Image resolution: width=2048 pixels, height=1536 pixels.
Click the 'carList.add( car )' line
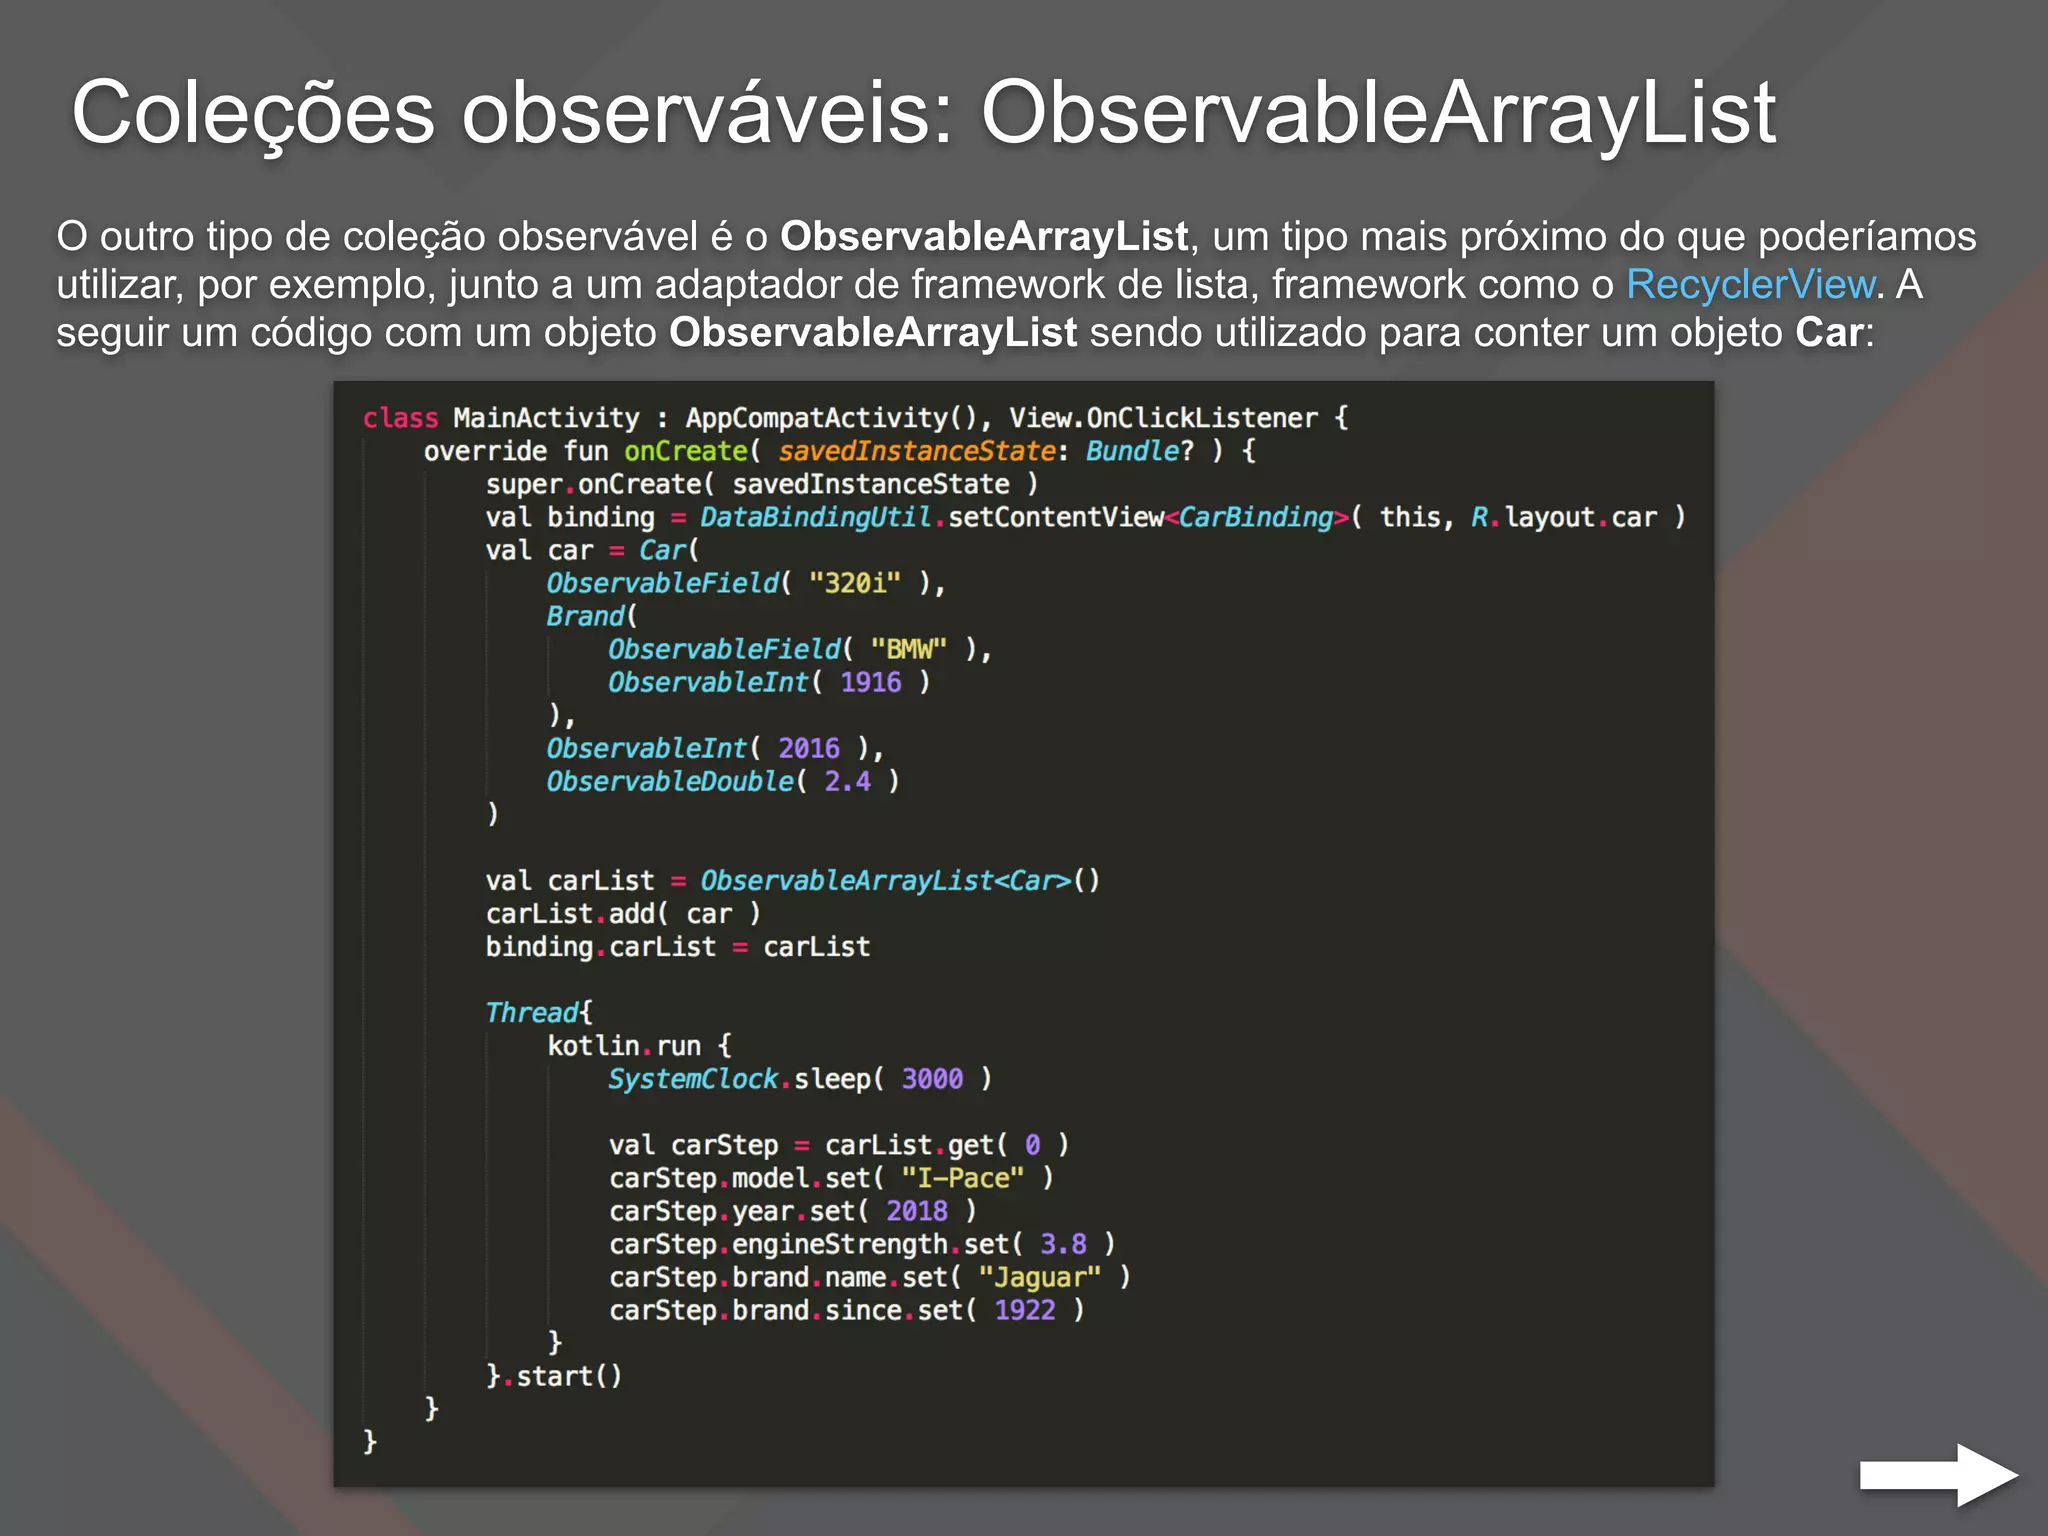623,913
